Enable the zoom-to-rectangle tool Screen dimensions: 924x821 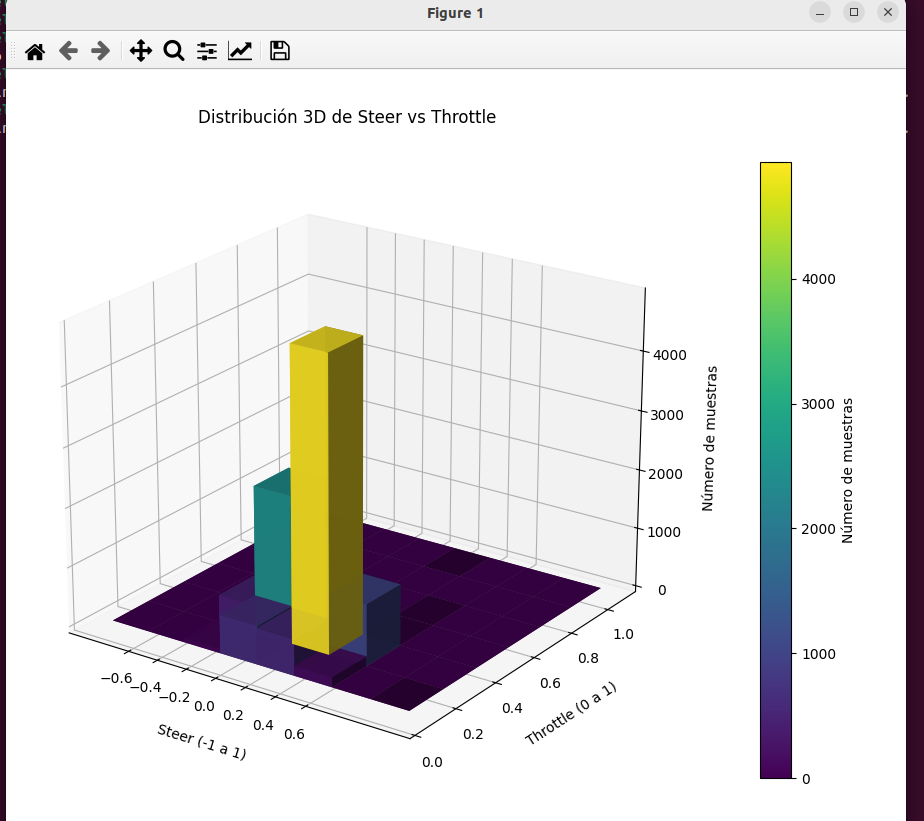click(173, 51)
